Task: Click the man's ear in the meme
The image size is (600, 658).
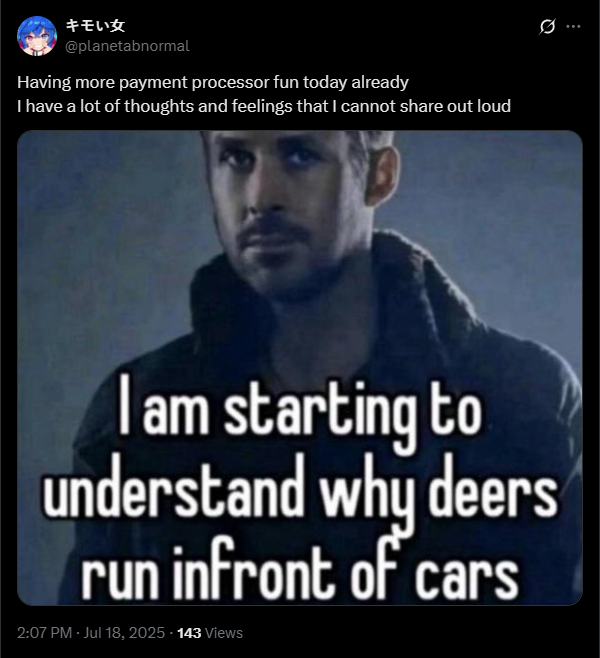Action: [381, 173]
